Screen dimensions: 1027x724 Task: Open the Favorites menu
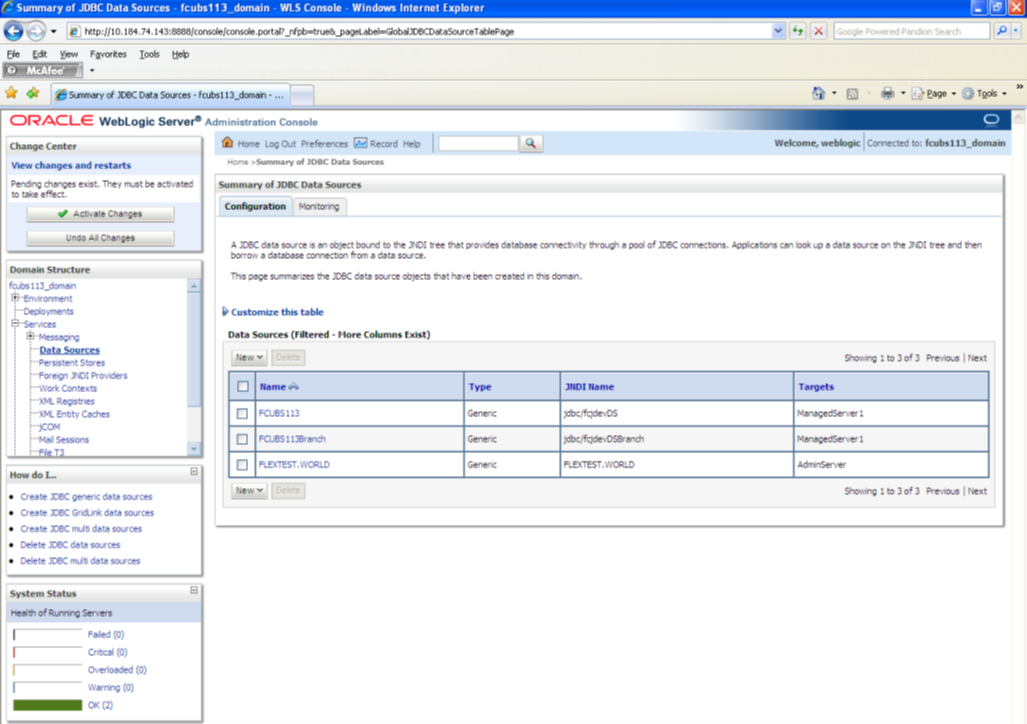[108, 54]
